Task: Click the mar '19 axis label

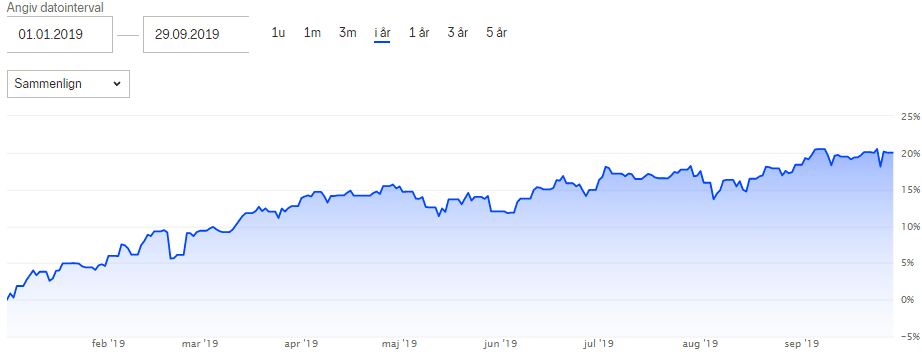Action: click(x=201, y=344)
